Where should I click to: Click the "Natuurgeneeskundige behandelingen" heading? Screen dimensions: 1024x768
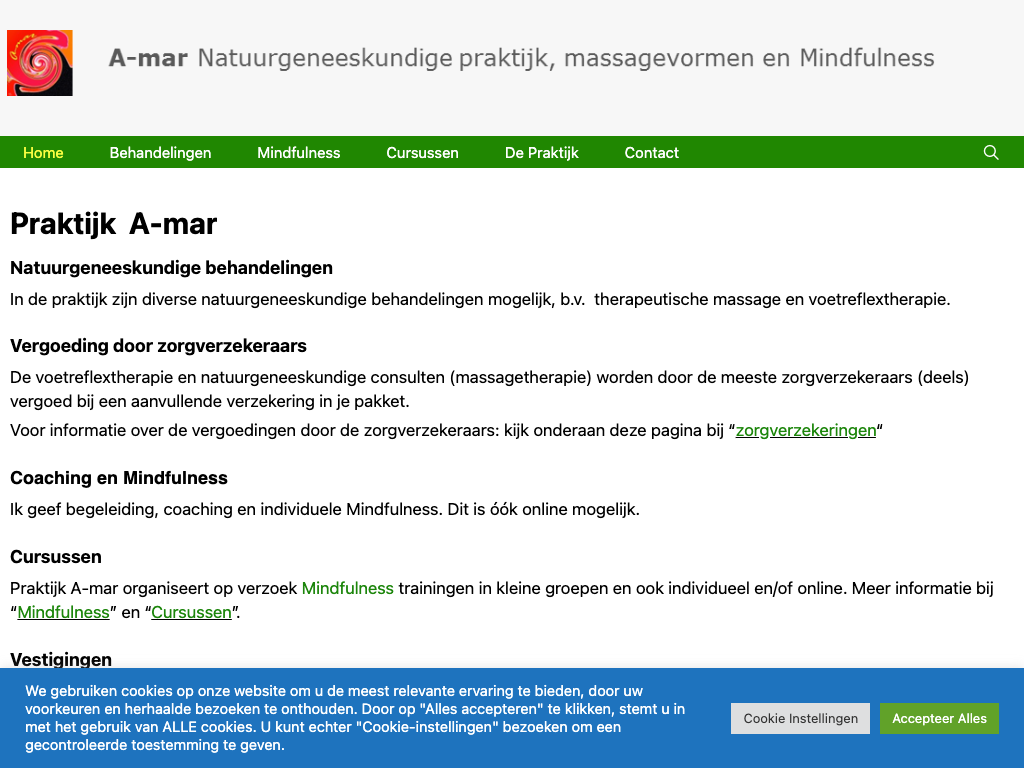click(x=171, y=268)
